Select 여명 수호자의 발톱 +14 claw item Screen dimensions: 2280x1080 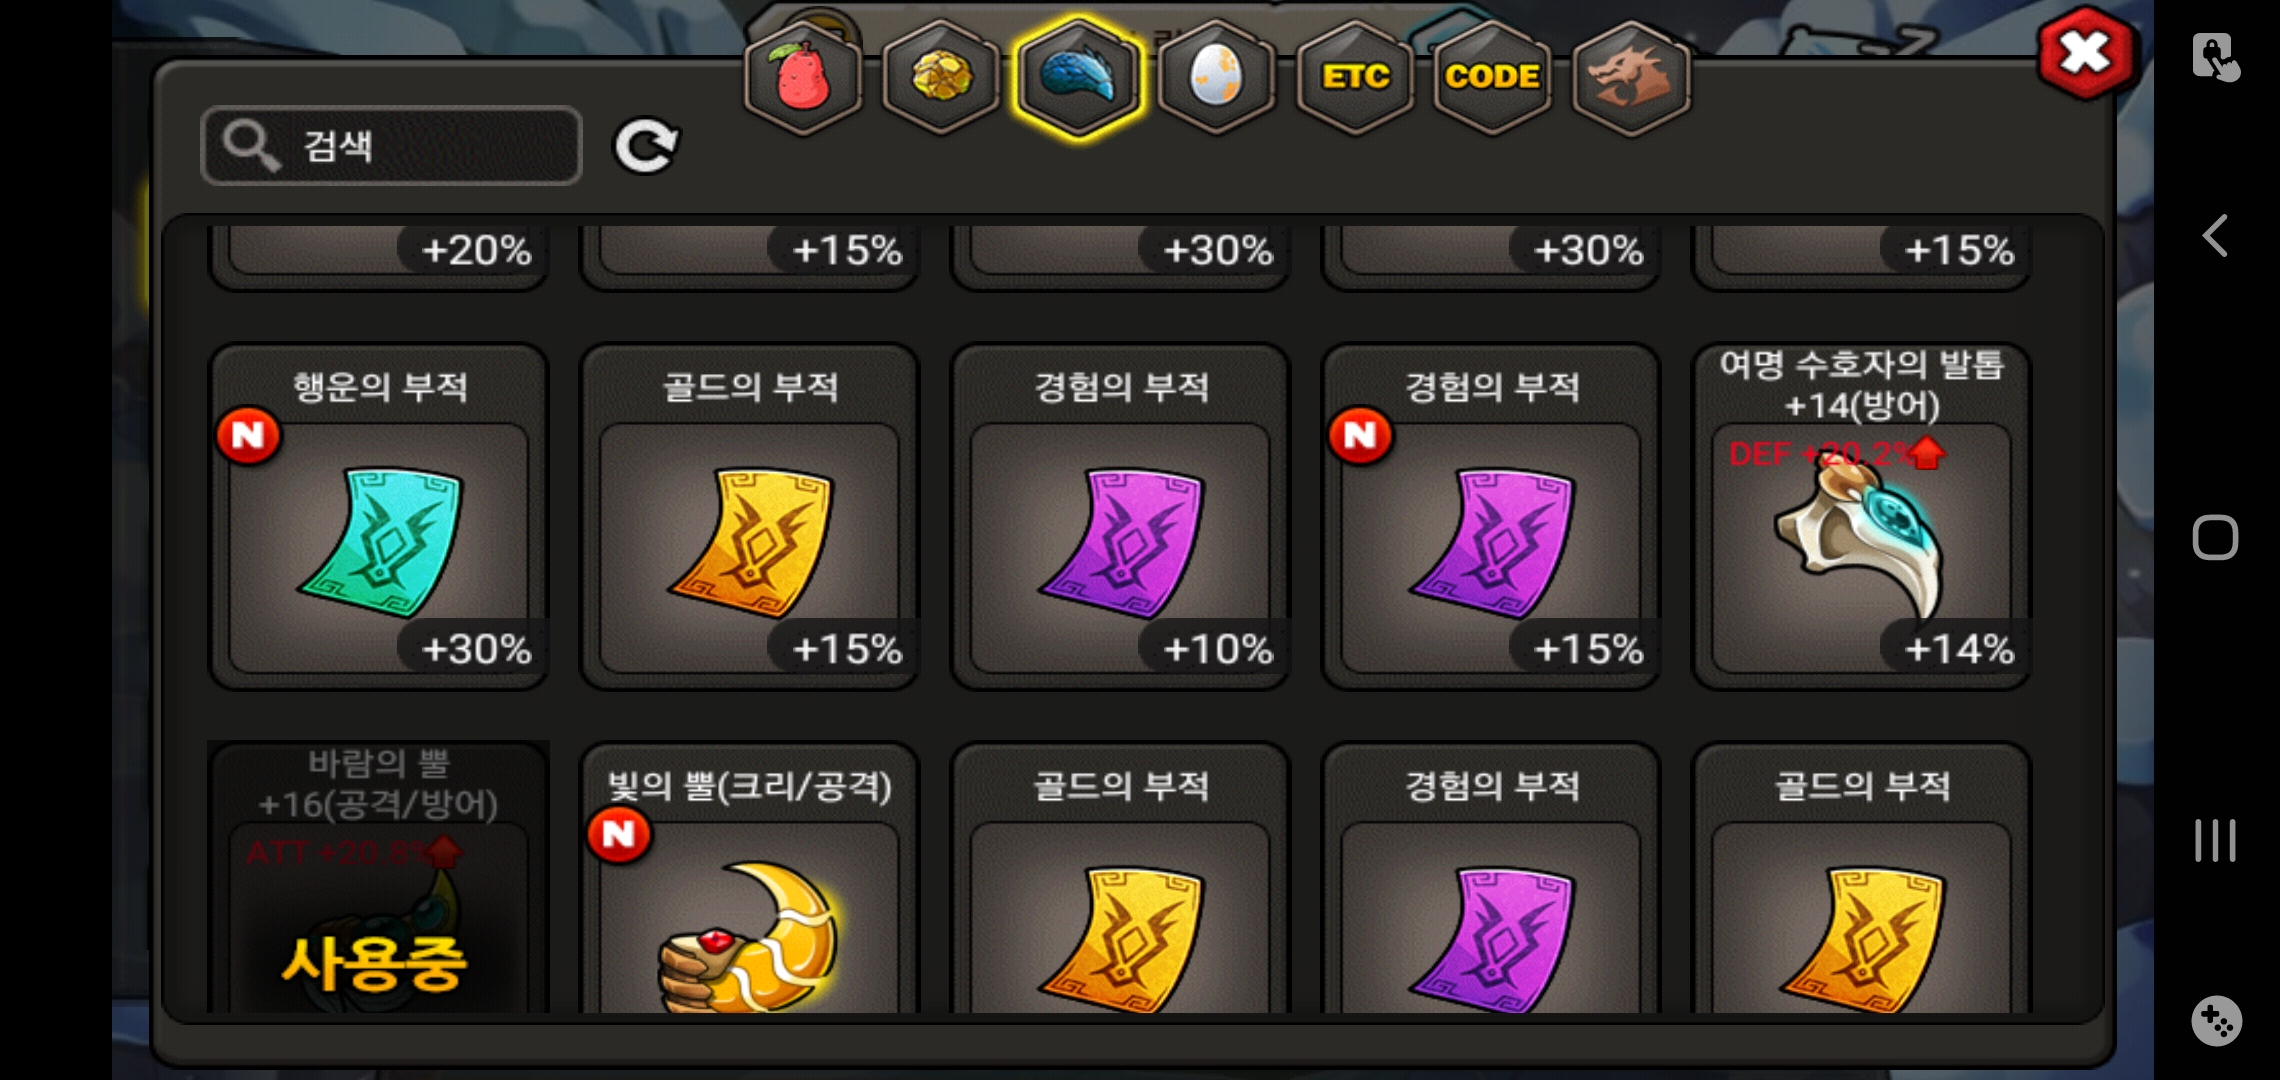tap(1862, 517)
